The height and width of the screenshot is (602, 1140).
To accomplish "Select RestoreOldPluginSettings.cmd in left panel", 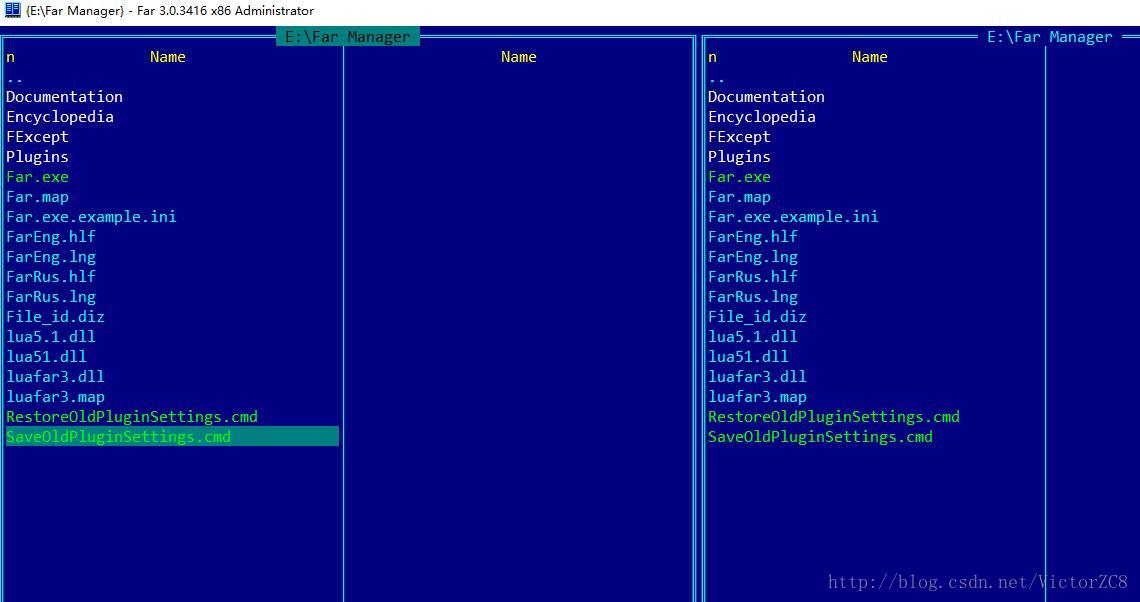I will coord(132,417).
